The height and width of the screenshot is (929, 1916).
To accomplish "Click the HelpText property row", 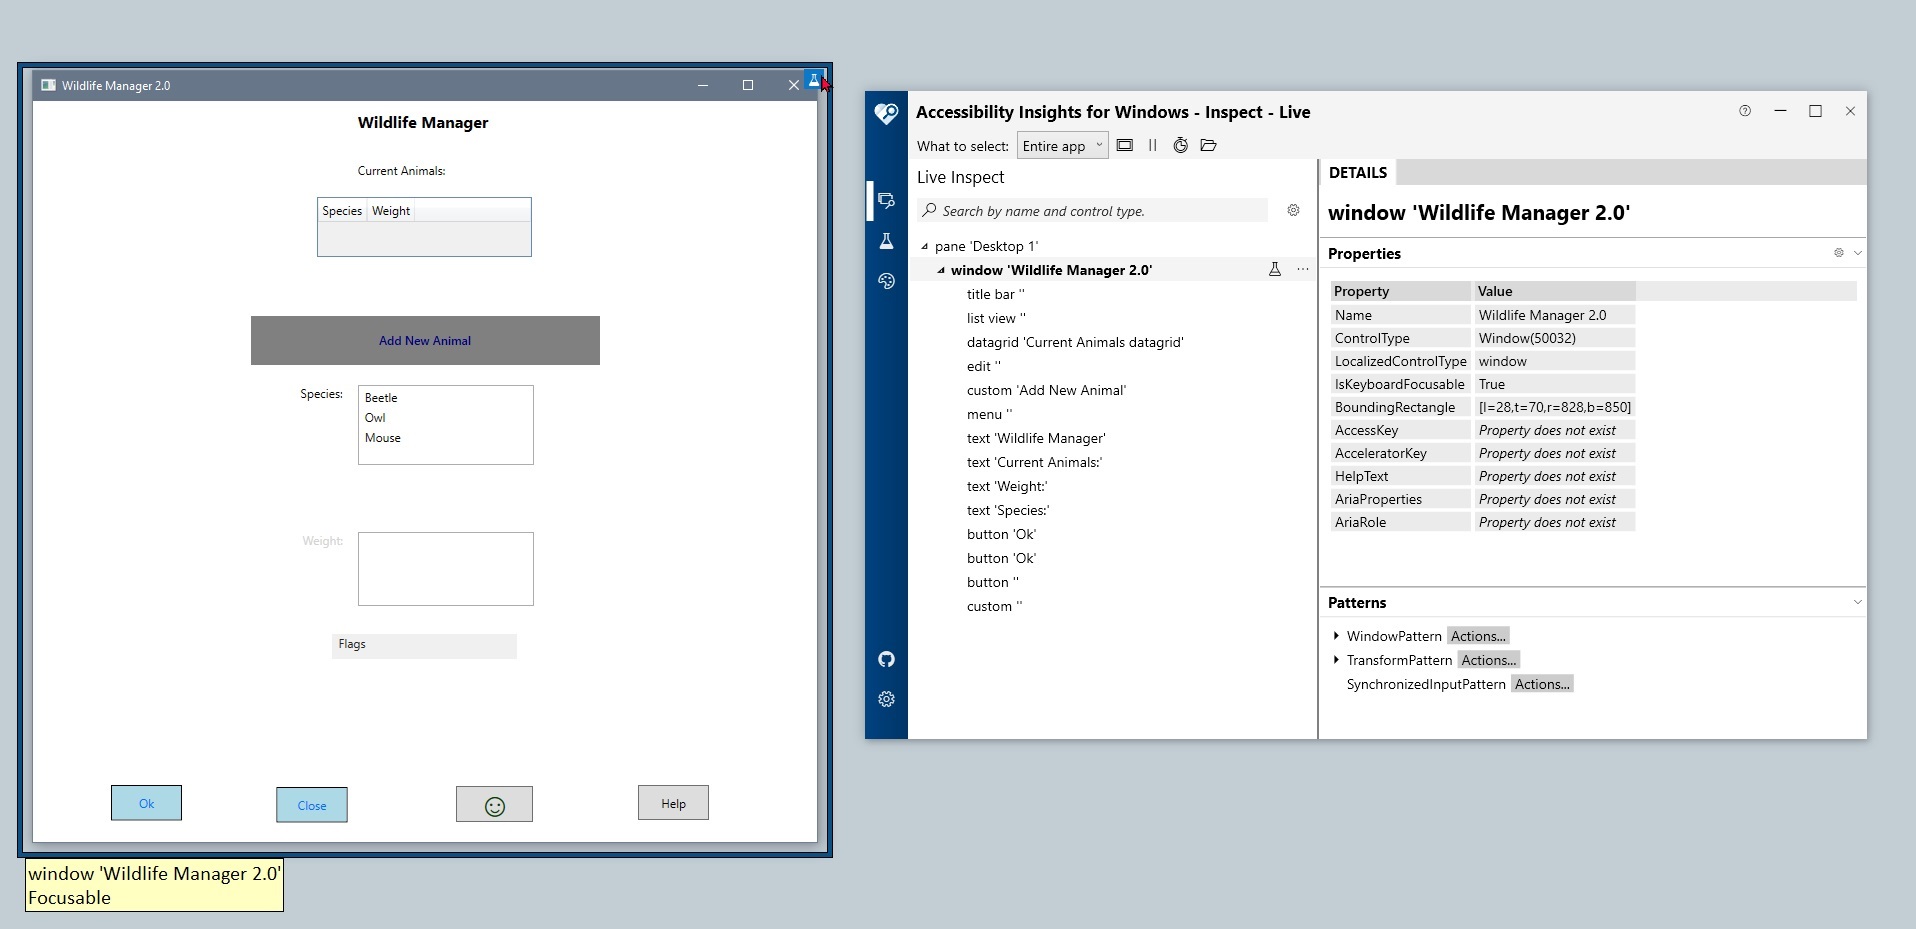I will (1483, 476).
